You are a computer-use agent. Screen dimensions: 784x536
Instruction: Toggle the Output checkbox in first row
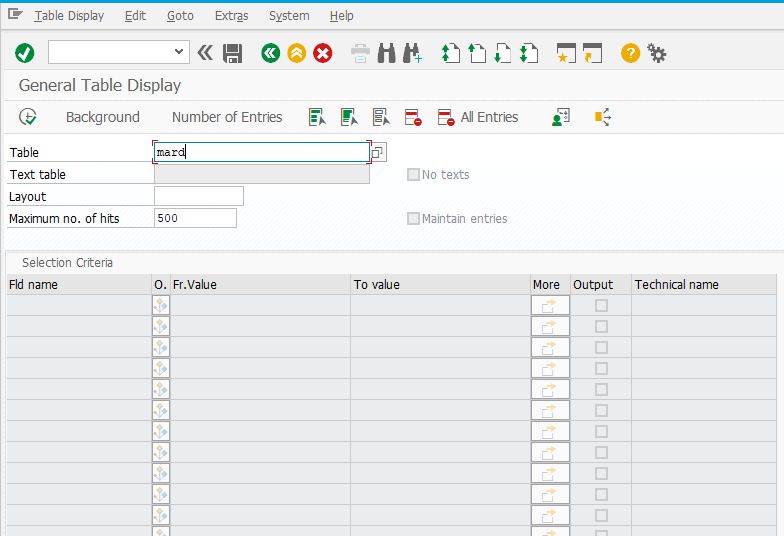click(602, 306)
